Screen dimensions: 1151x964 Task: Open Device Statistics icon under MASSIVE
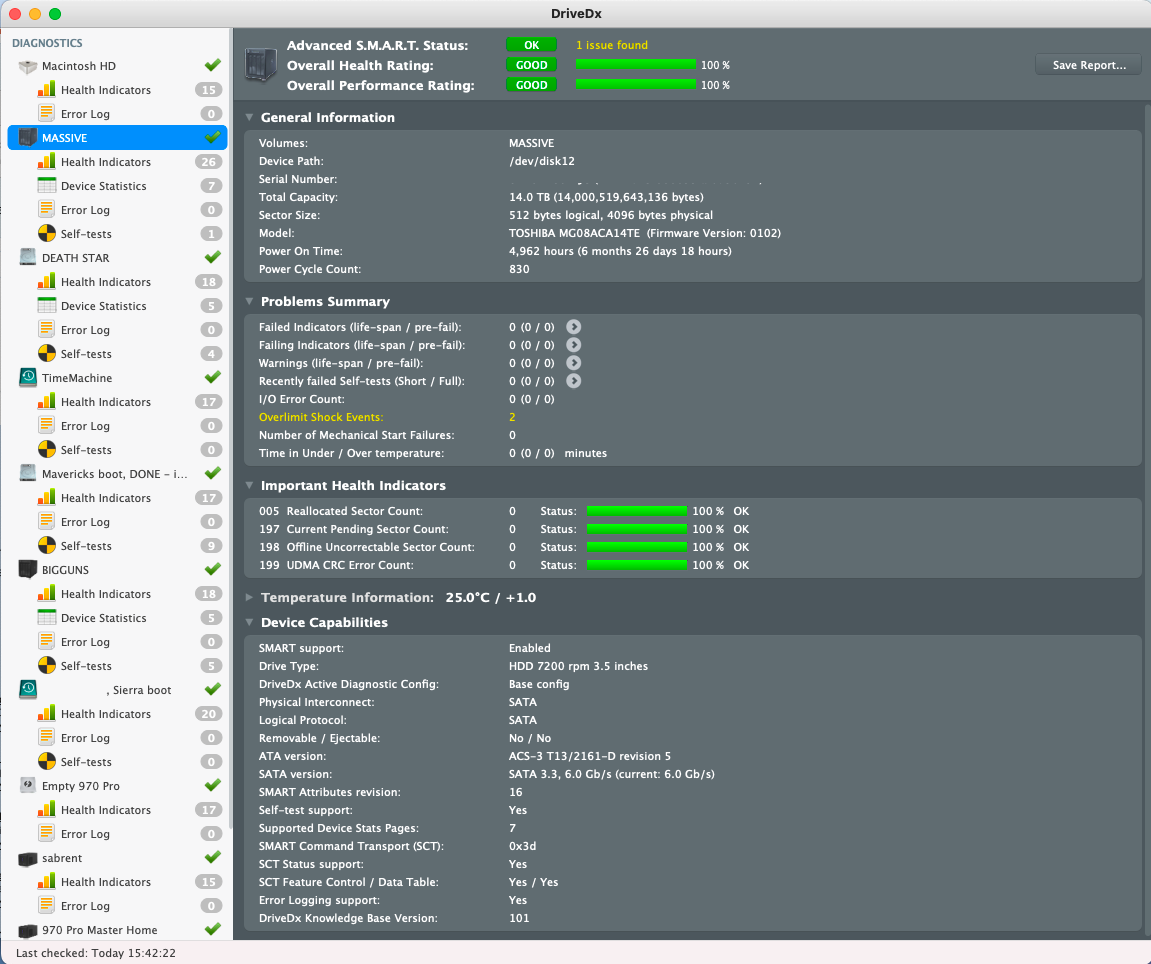46,186
